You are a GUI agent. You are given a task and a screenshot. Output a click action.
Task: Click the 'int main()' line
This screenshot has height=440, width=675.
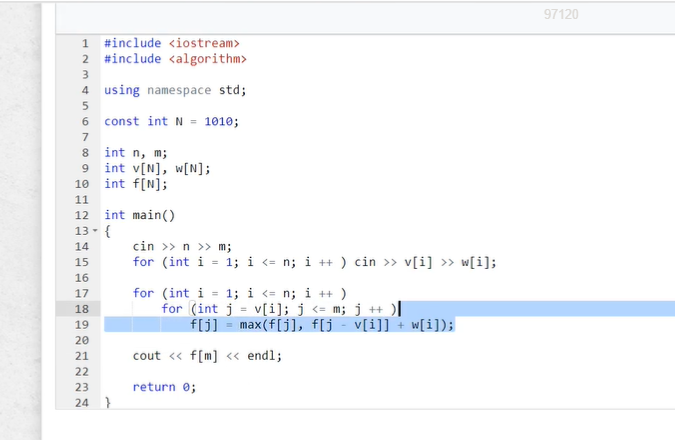pyautogui.click(x=139, y=215)
